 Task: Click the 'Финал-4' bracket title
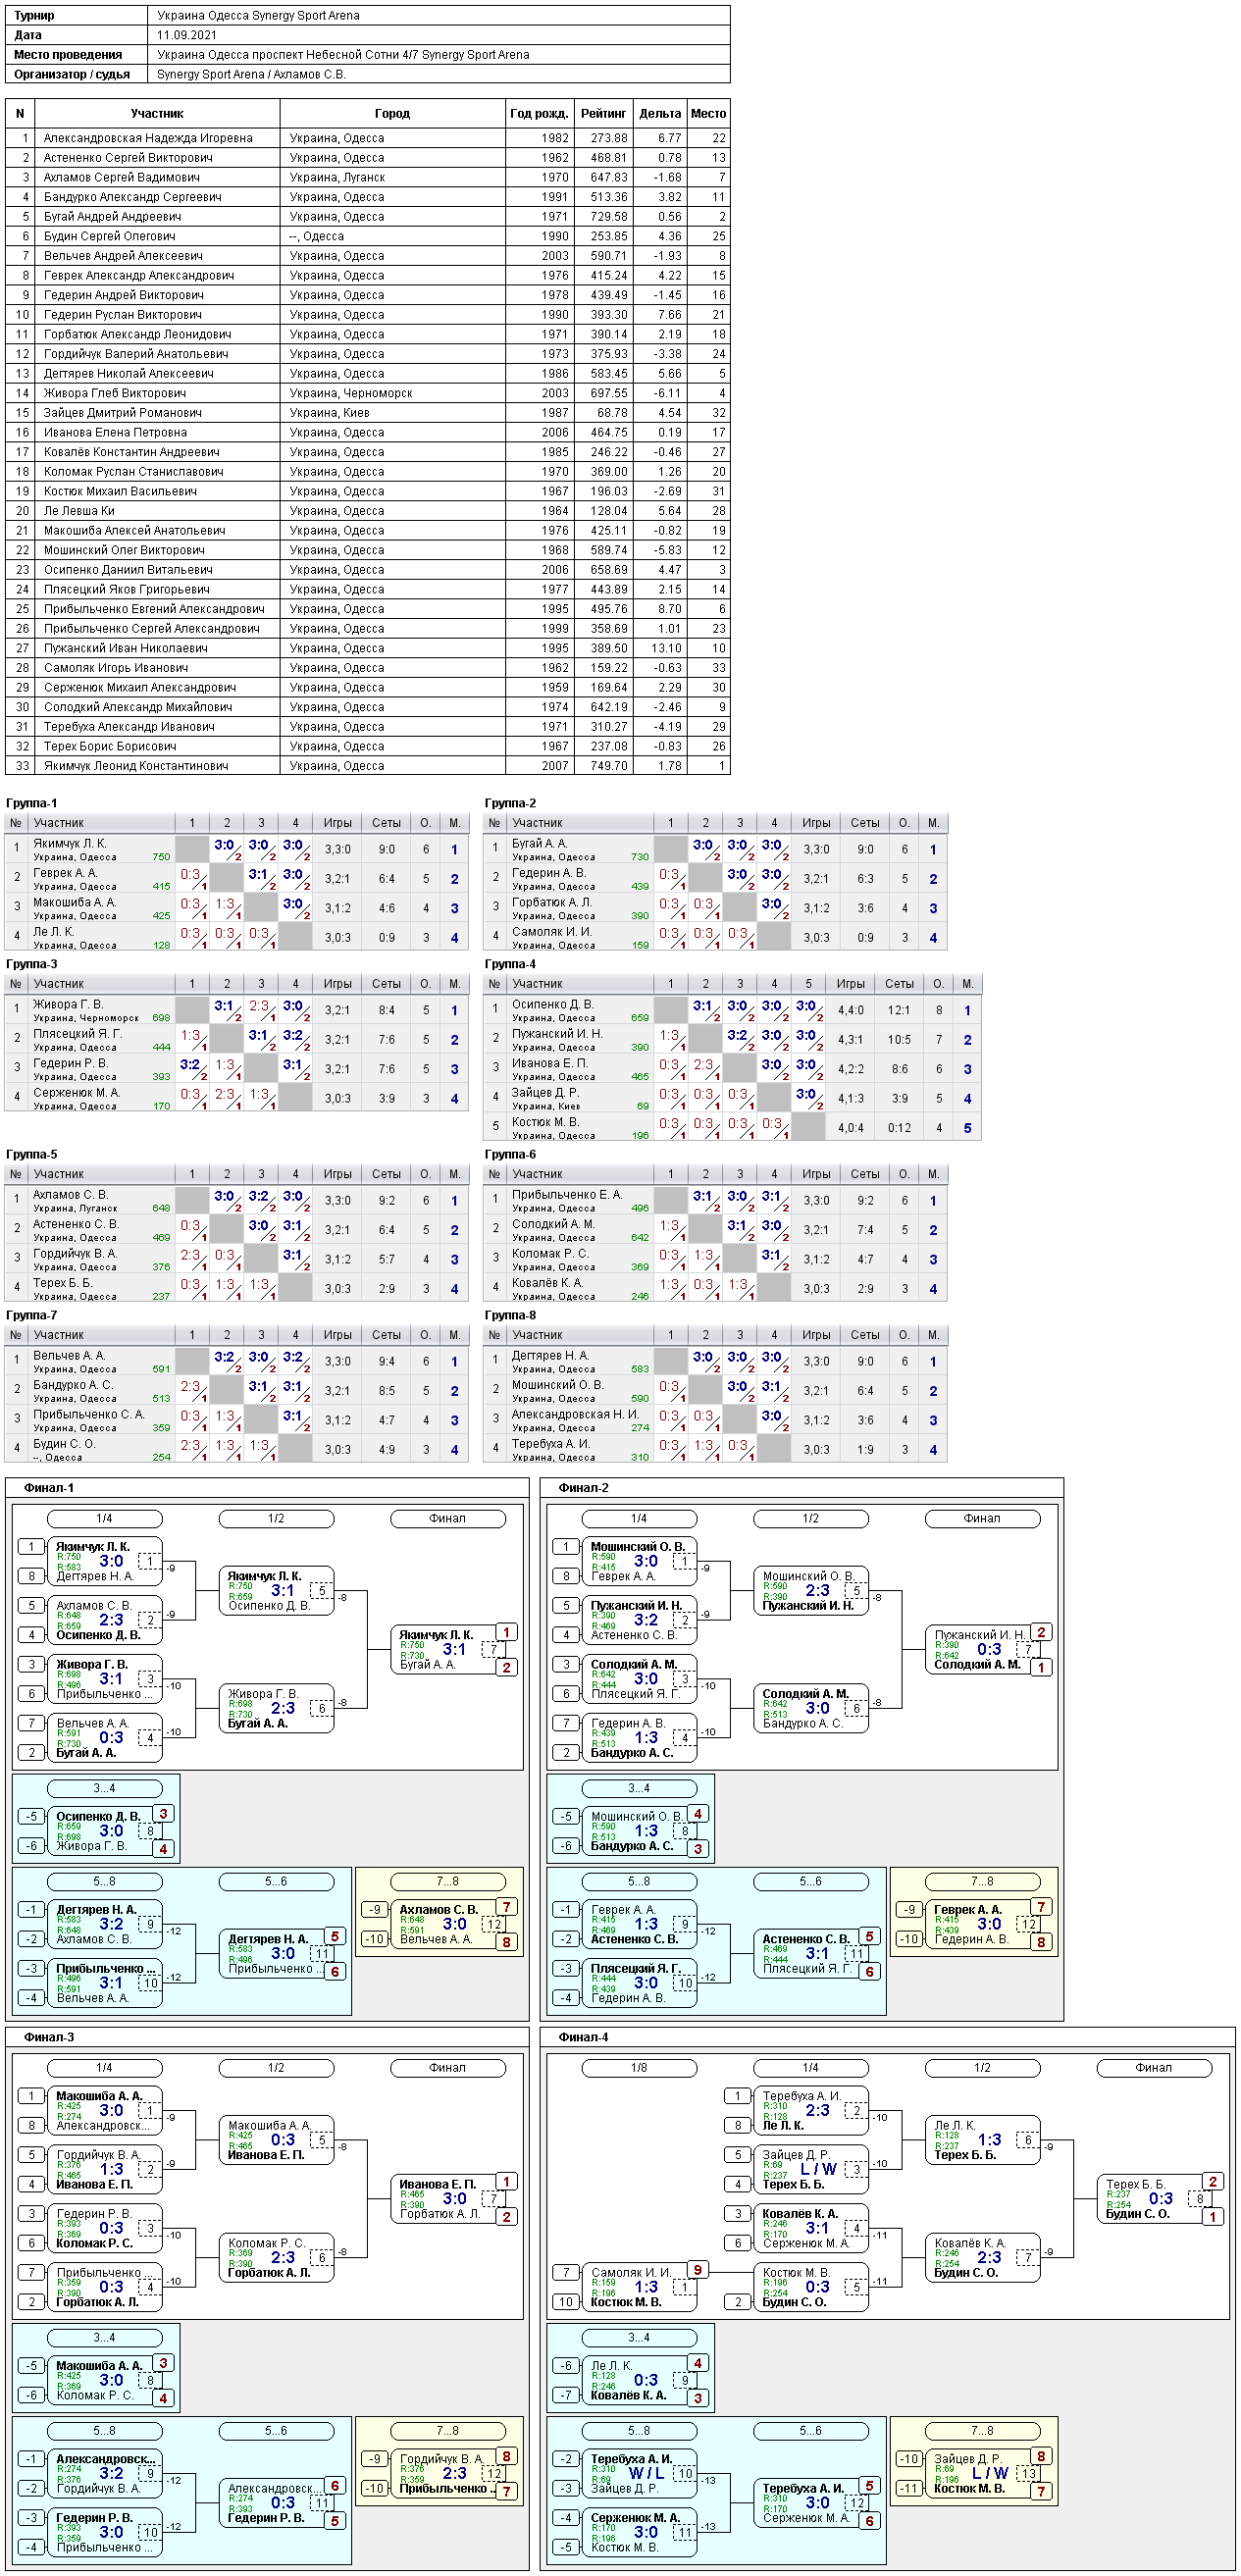(584, 2037)
